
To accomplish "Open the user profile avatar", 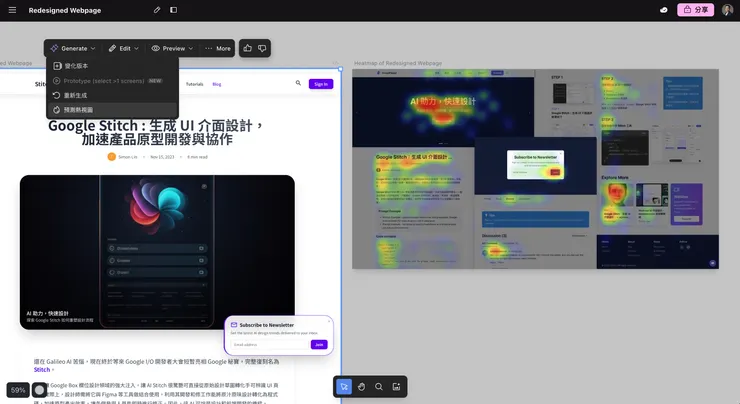I will [727, 10].
